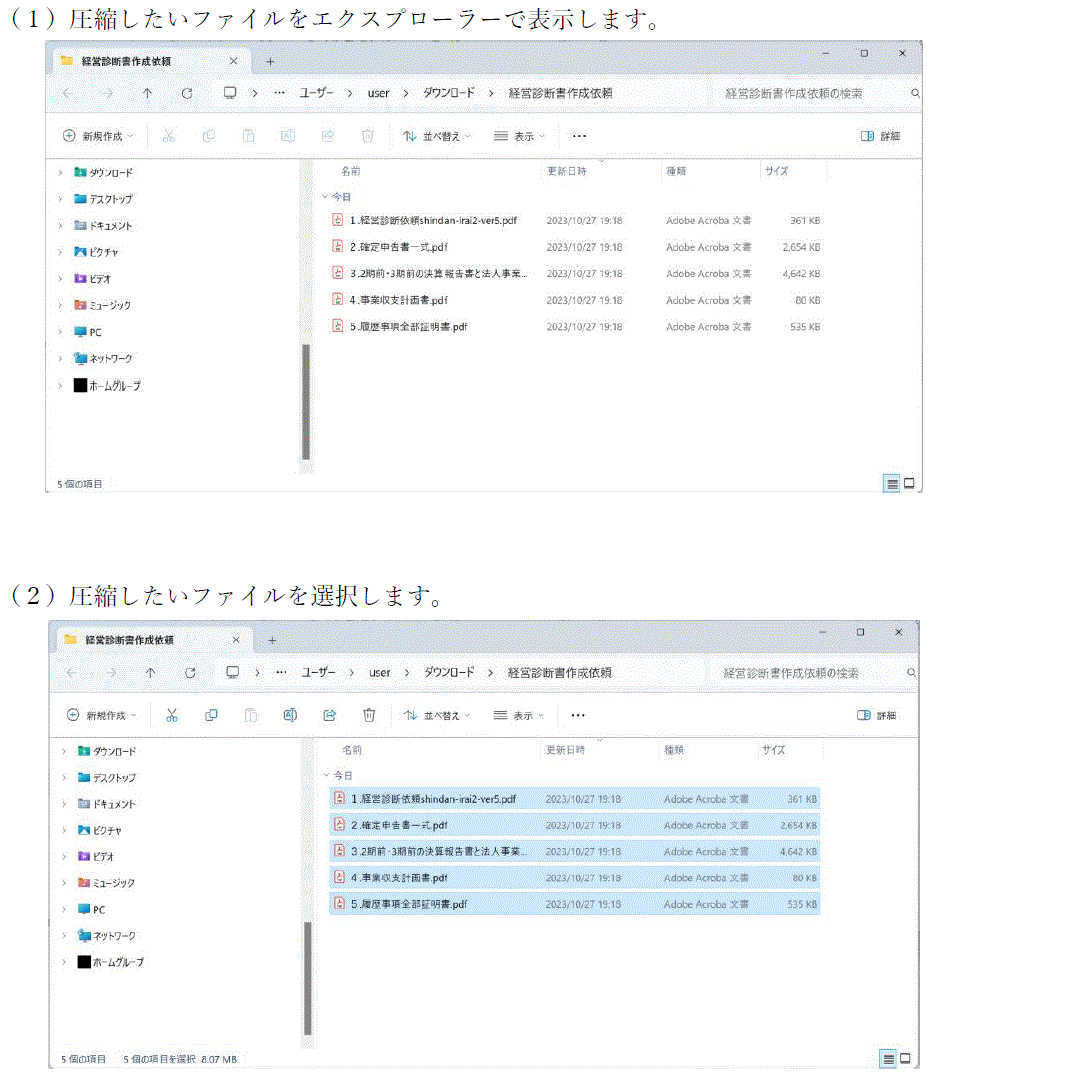Open a new tab with plus in upper window
The width and height of the screenshot is (1076, 1085).
[x=269, y=61]
